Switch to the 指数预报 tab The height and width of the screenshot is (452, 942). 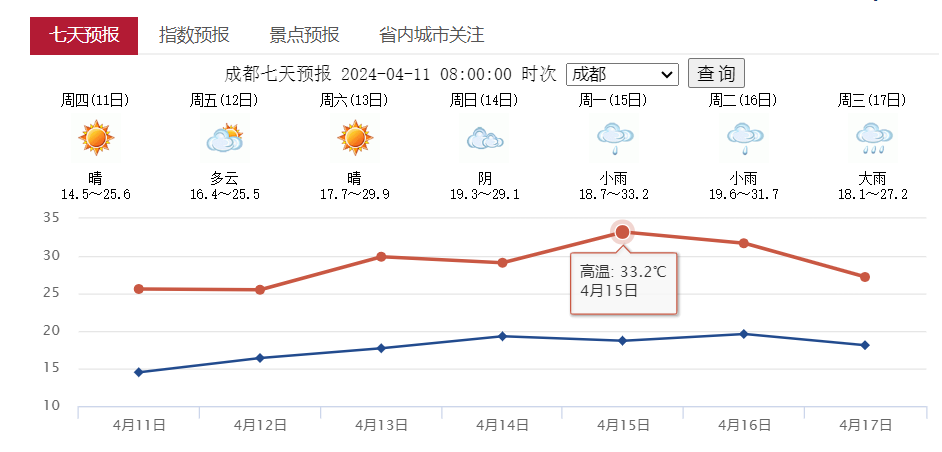coord(194,35)
